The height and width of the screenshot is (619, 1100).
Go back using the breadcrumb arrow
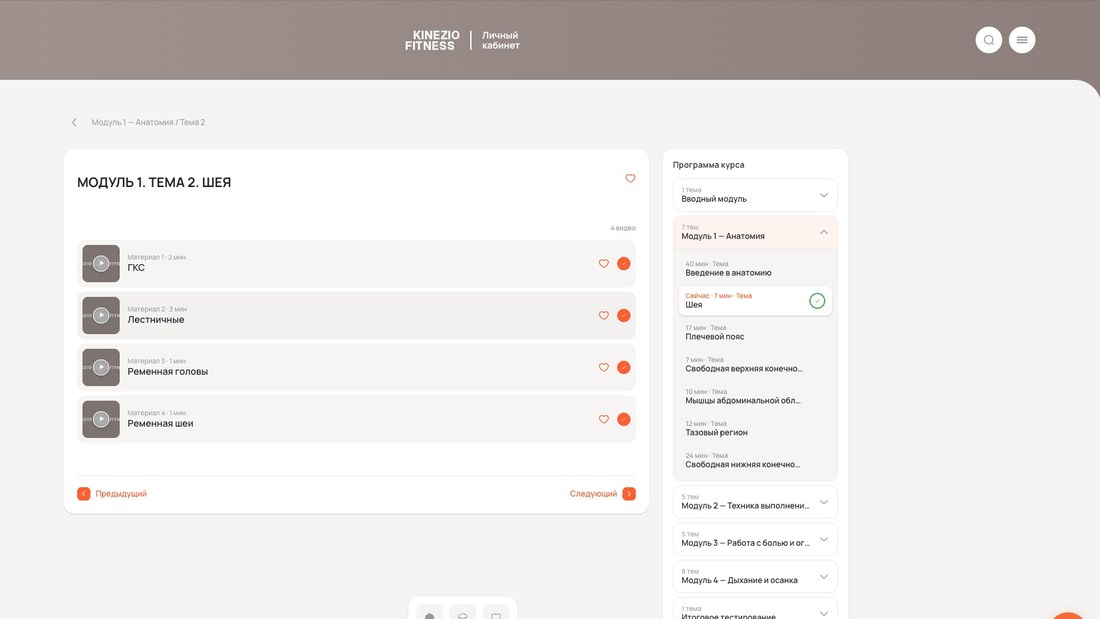pyautogui.click(x=74, y=122)
